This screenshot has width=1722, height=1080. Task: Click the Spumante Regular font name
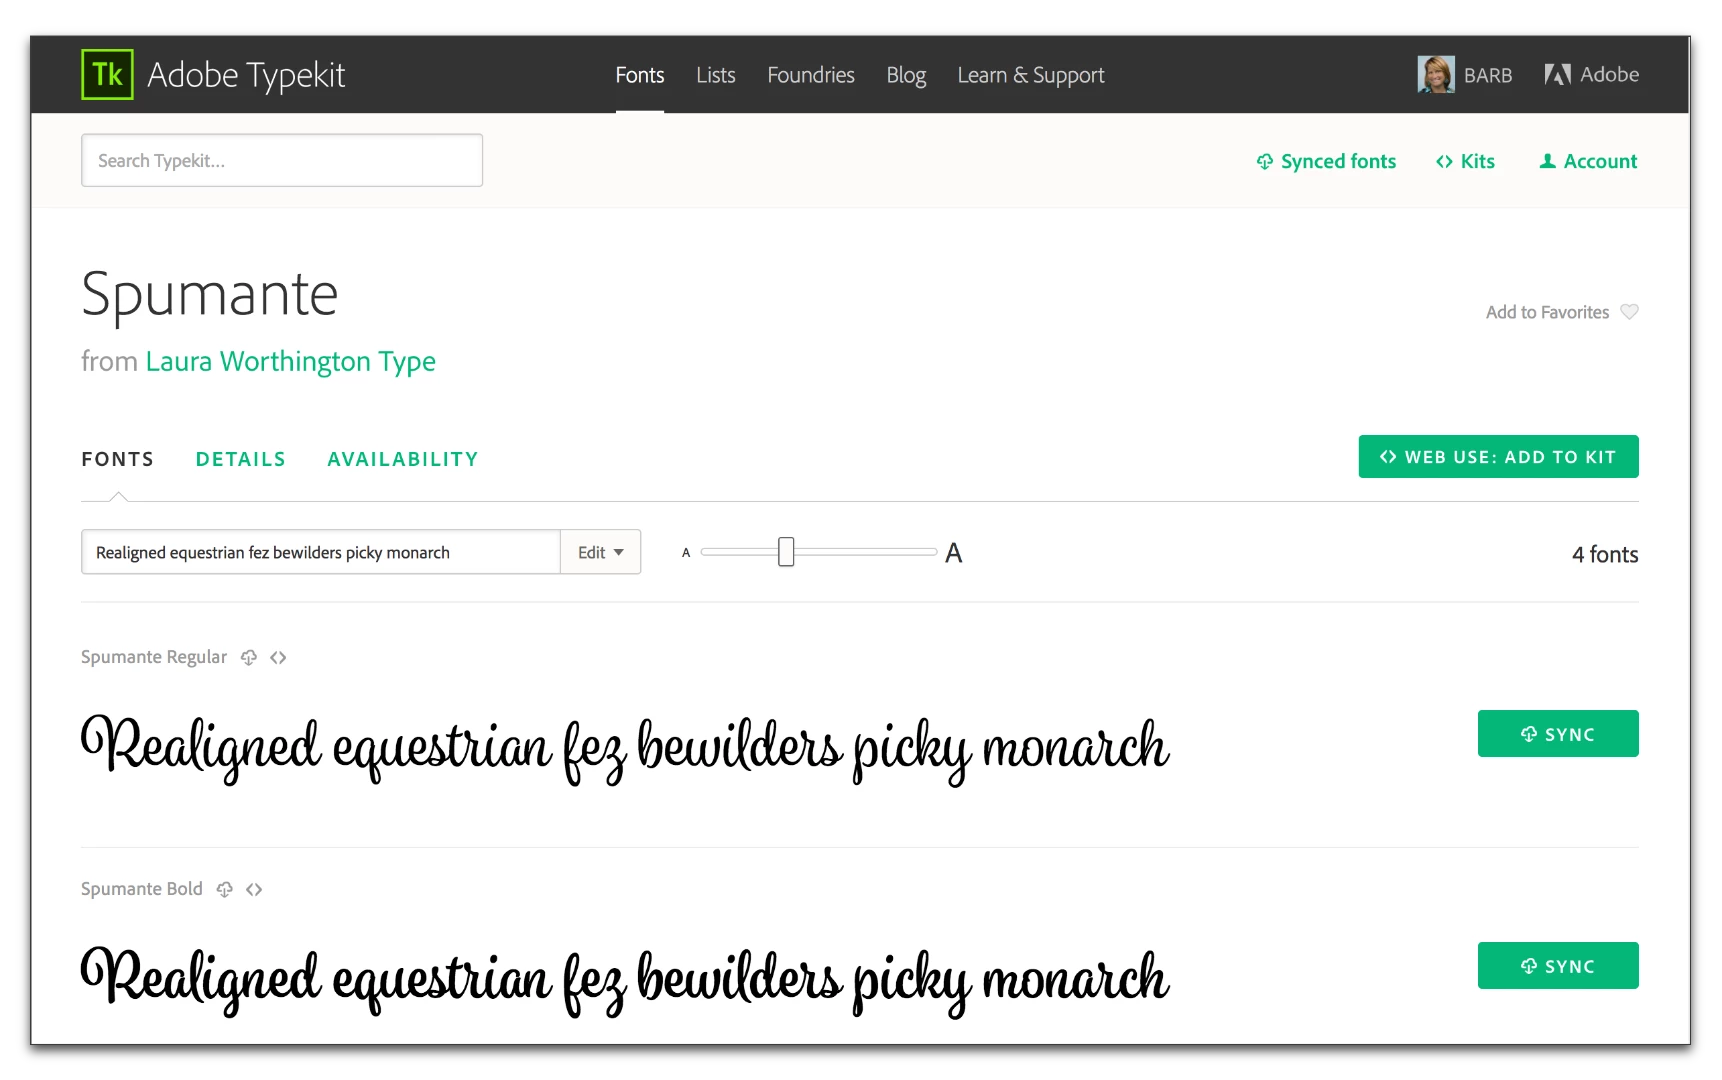point(154,657)
